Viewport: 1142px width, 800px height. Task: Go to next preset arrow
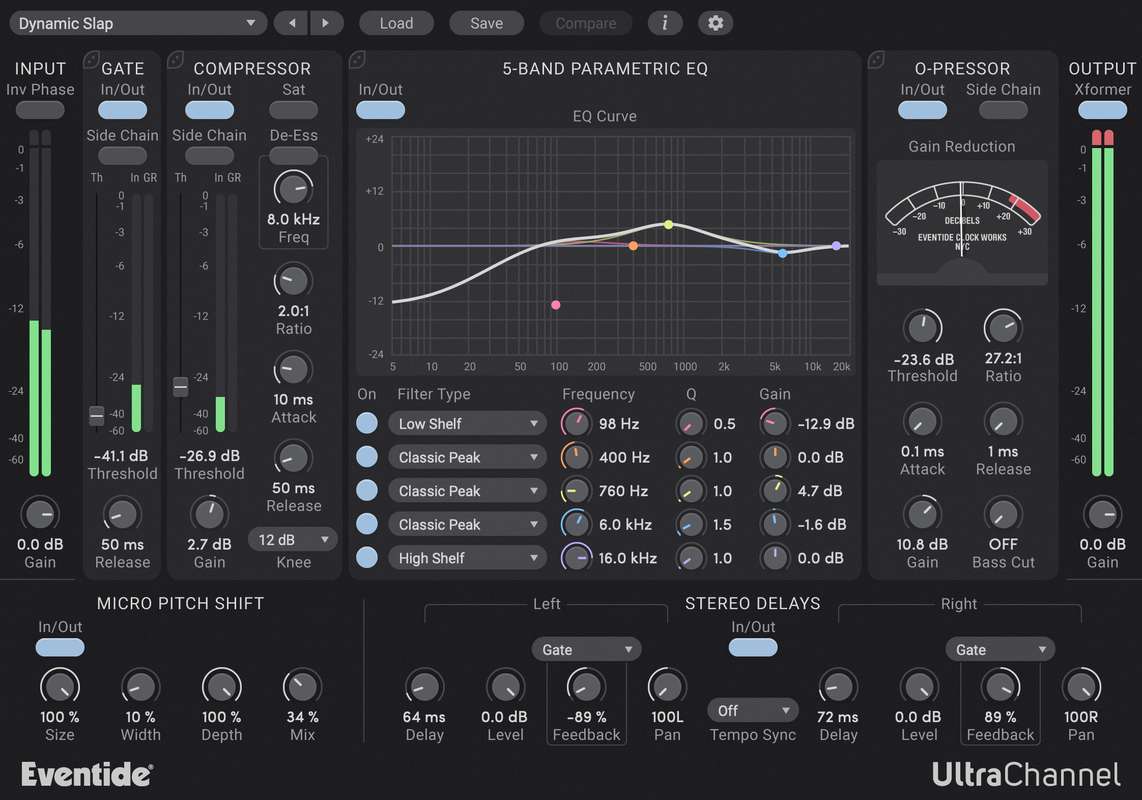[326, 23]
